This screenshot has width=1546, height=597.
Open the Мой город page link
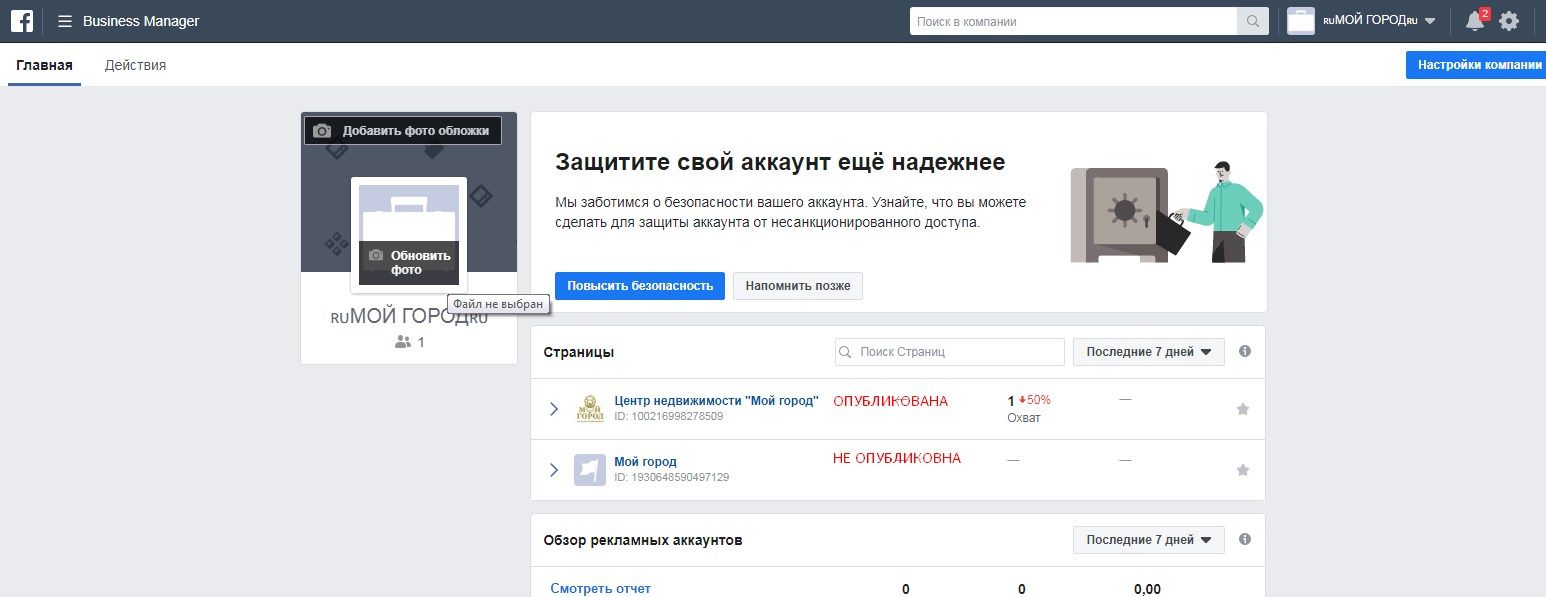pos(645,462)
